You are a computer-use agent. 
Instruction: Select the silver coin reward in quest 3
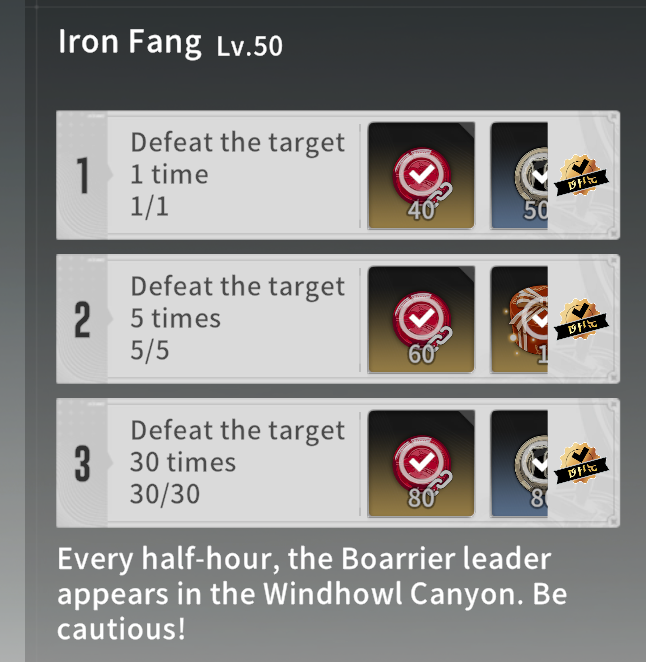tap(520, 464)
